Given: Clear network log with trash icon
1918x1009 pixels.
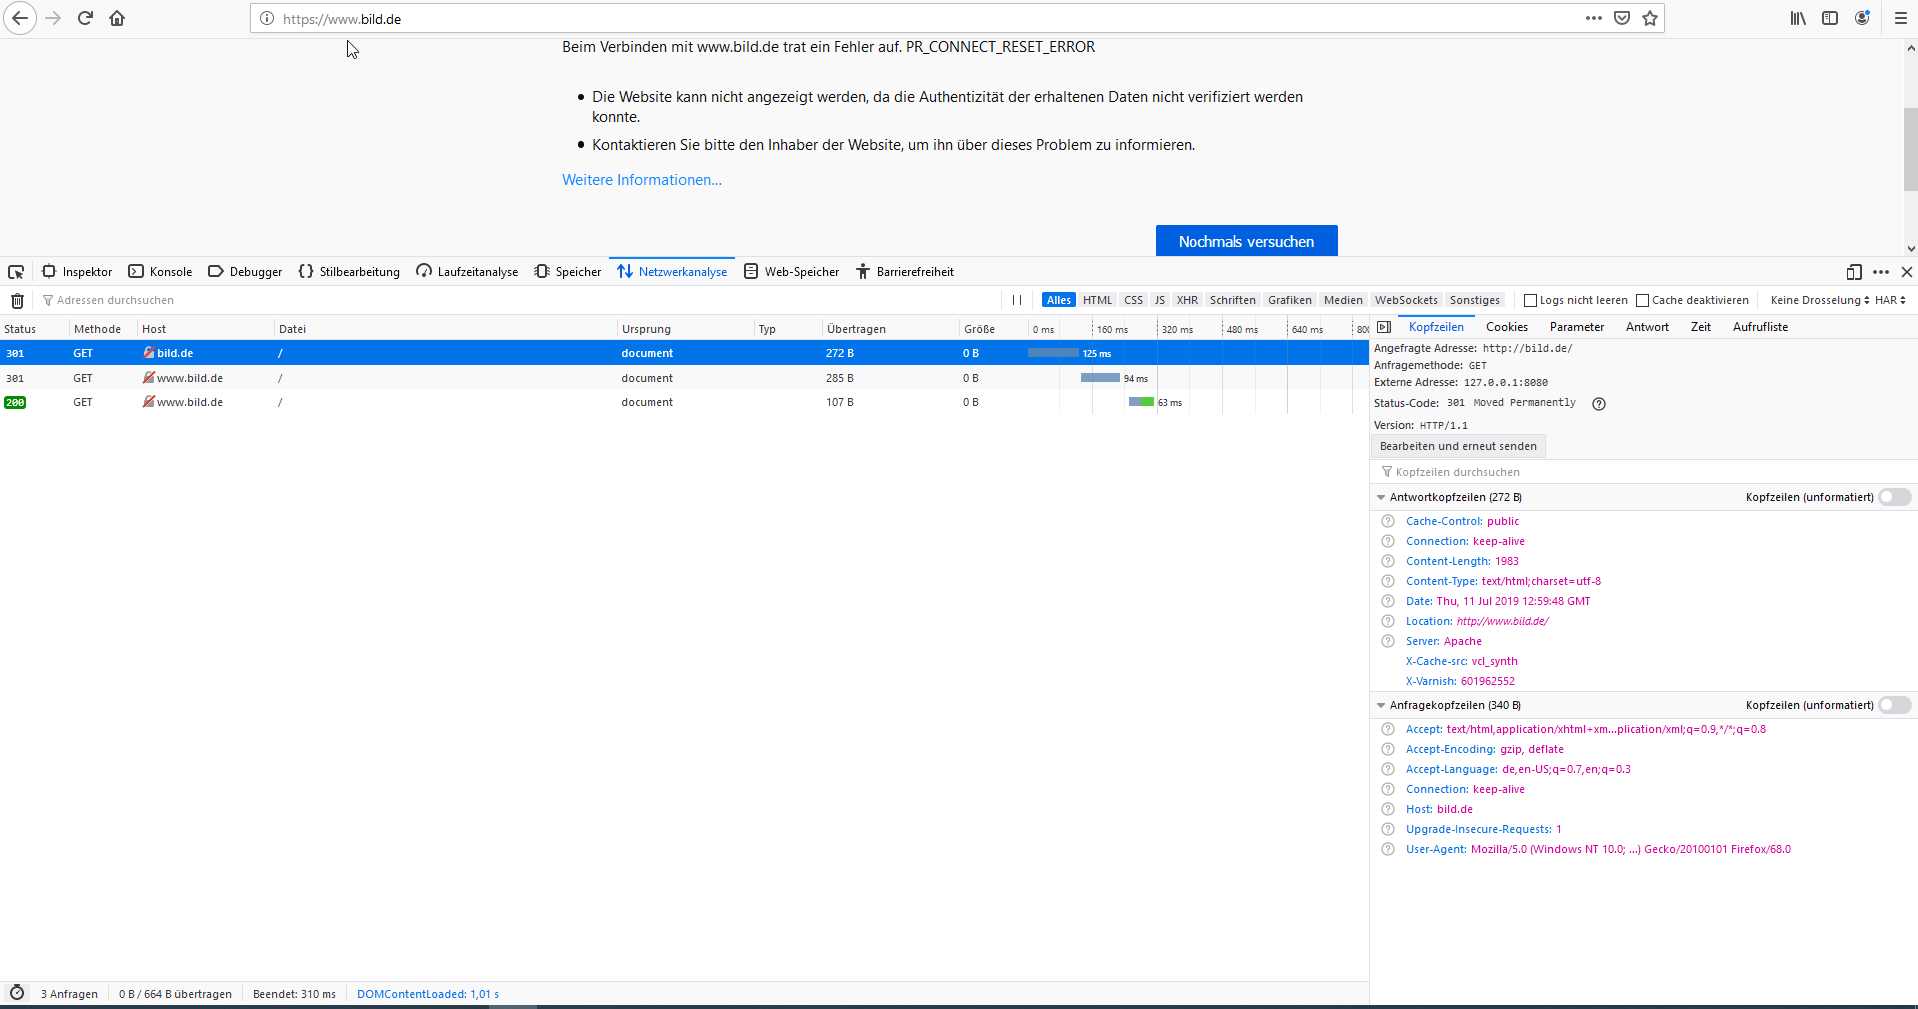Looking at the screenshot, I should click(x=17, y=300).
